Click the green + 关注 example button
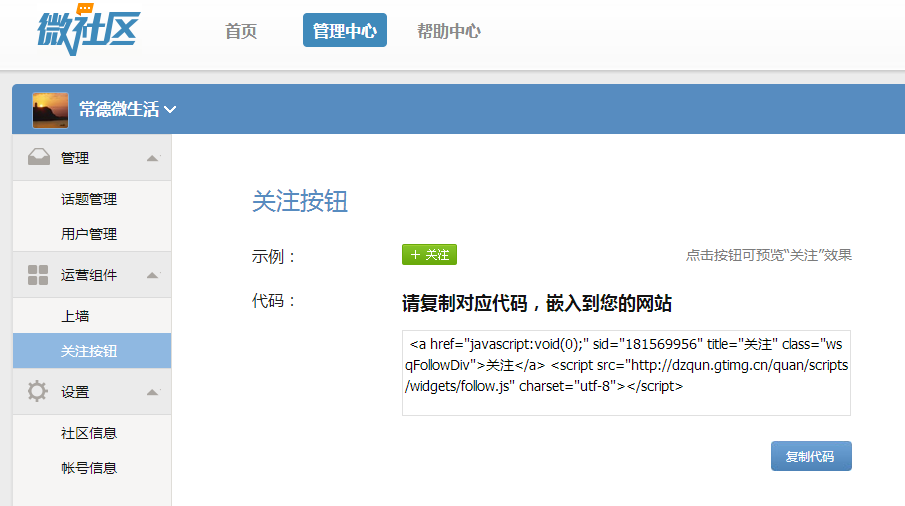The image size is (905, 506). click(x=429, y=254)
